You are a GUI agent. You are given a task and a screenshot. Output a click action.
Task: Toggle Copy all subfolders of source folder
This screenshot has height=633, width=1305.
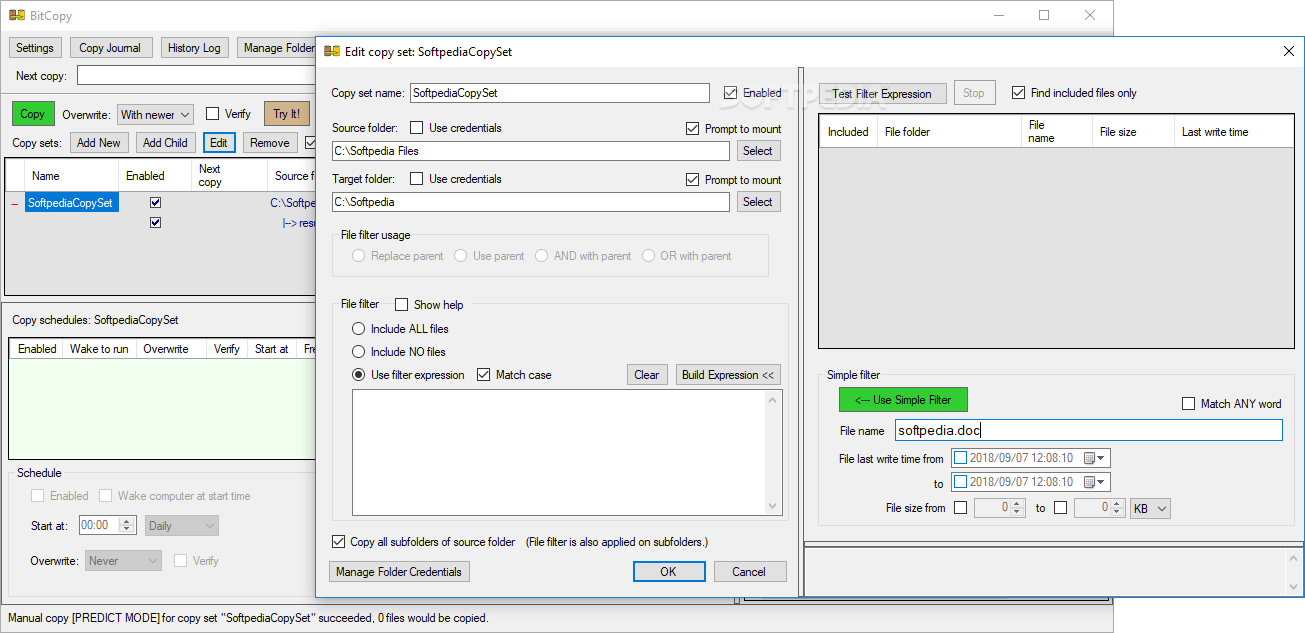(x=338, y=542)
